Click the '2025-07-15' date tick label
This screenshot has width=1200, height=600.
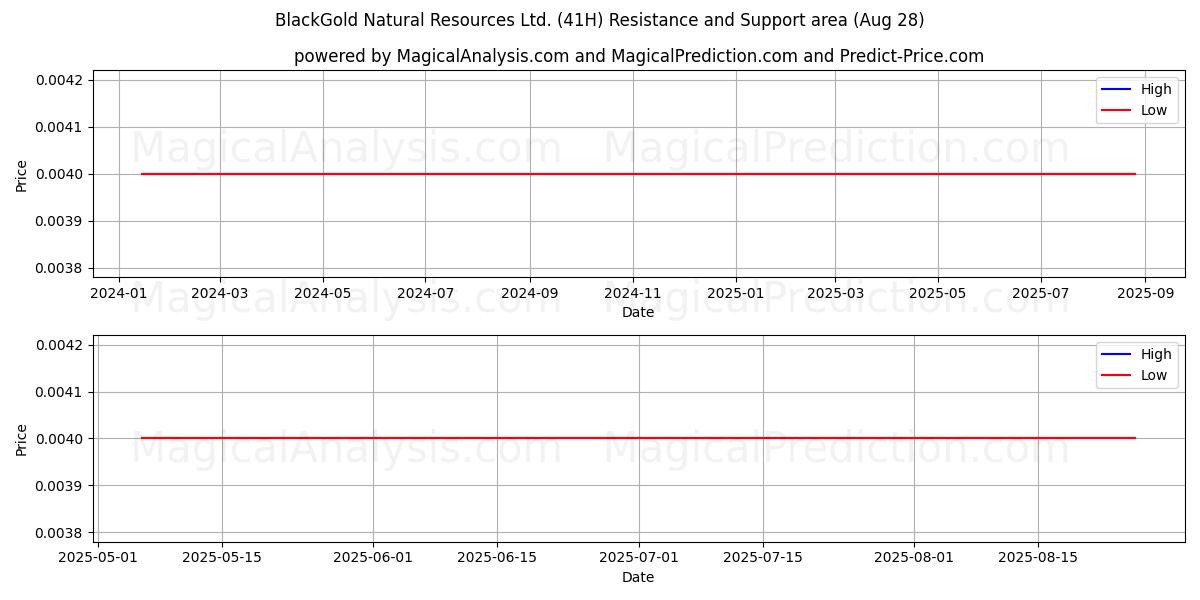(763, 558)
